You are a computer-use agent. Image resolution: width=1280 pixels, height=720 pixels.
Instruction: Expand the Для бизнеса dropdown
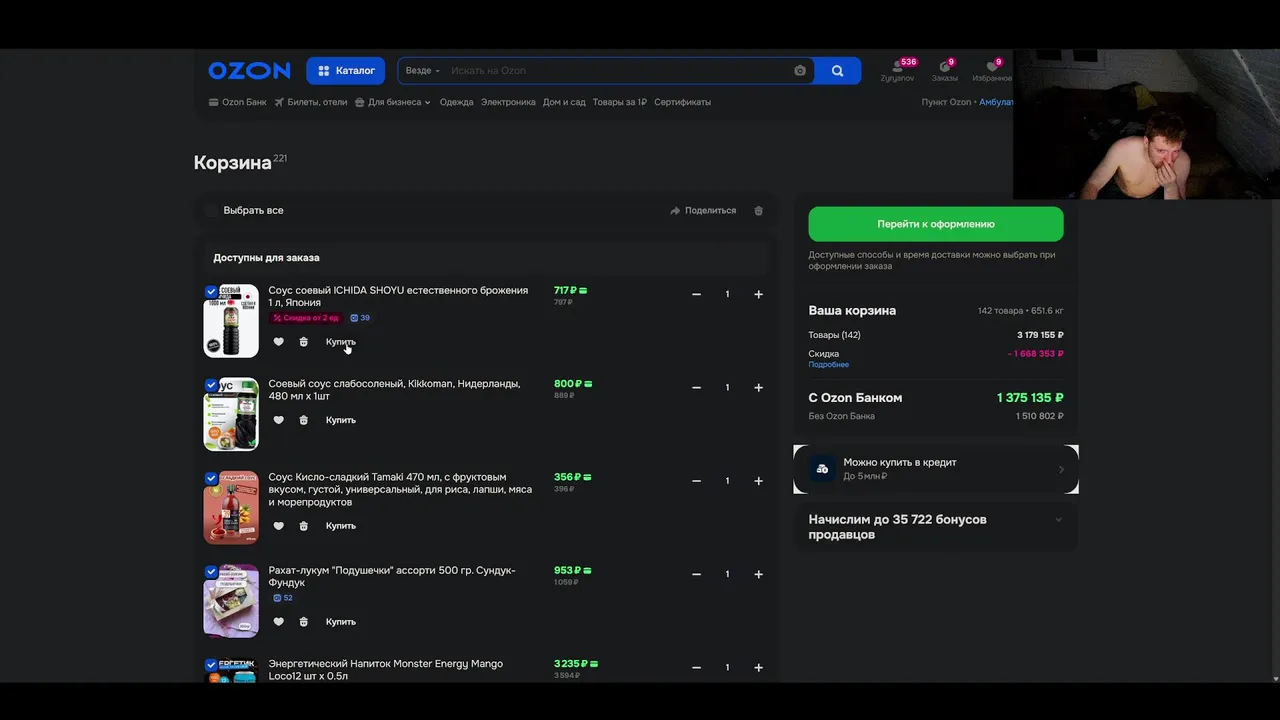point(393,102)
